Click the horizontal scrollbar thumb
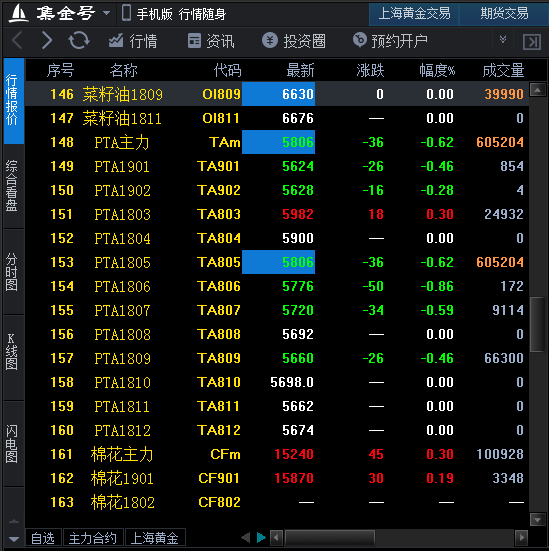The height and width of the screenshot is (551, 549). (329, 537)
